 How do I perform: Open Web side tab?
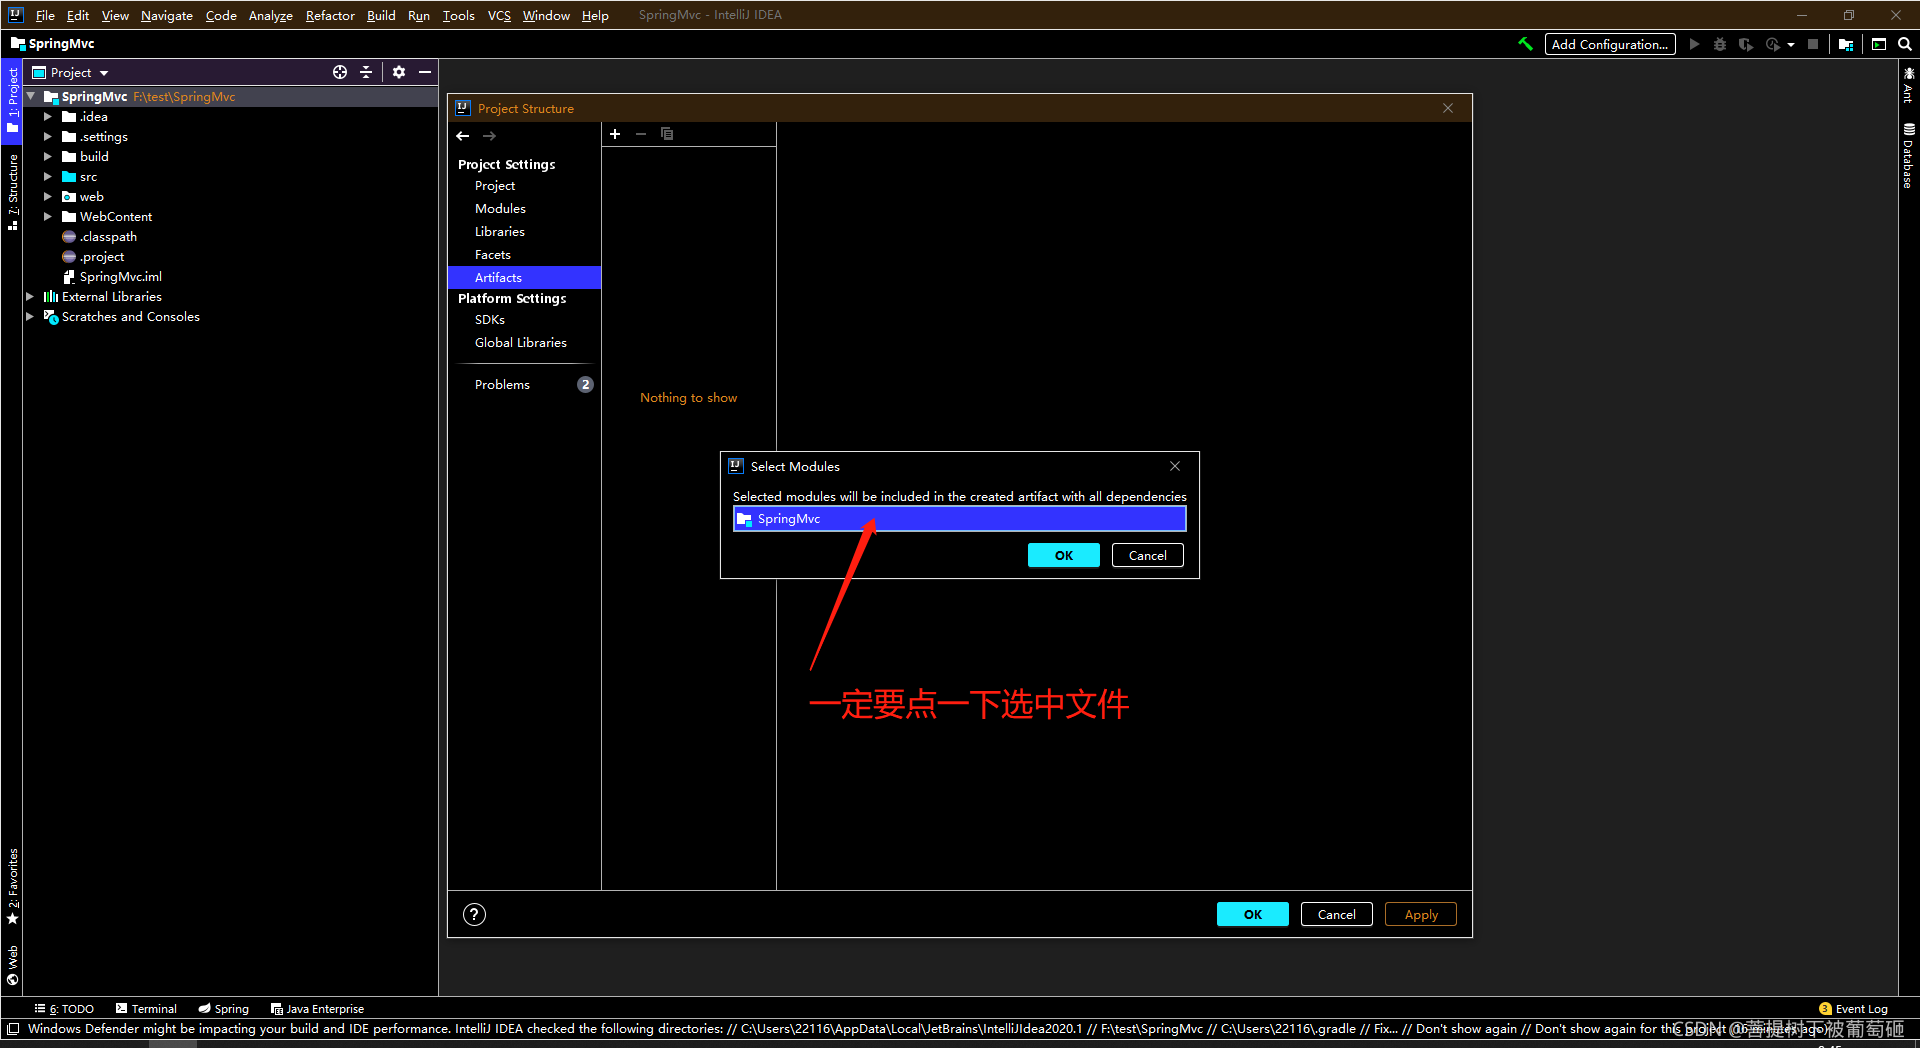13,965
